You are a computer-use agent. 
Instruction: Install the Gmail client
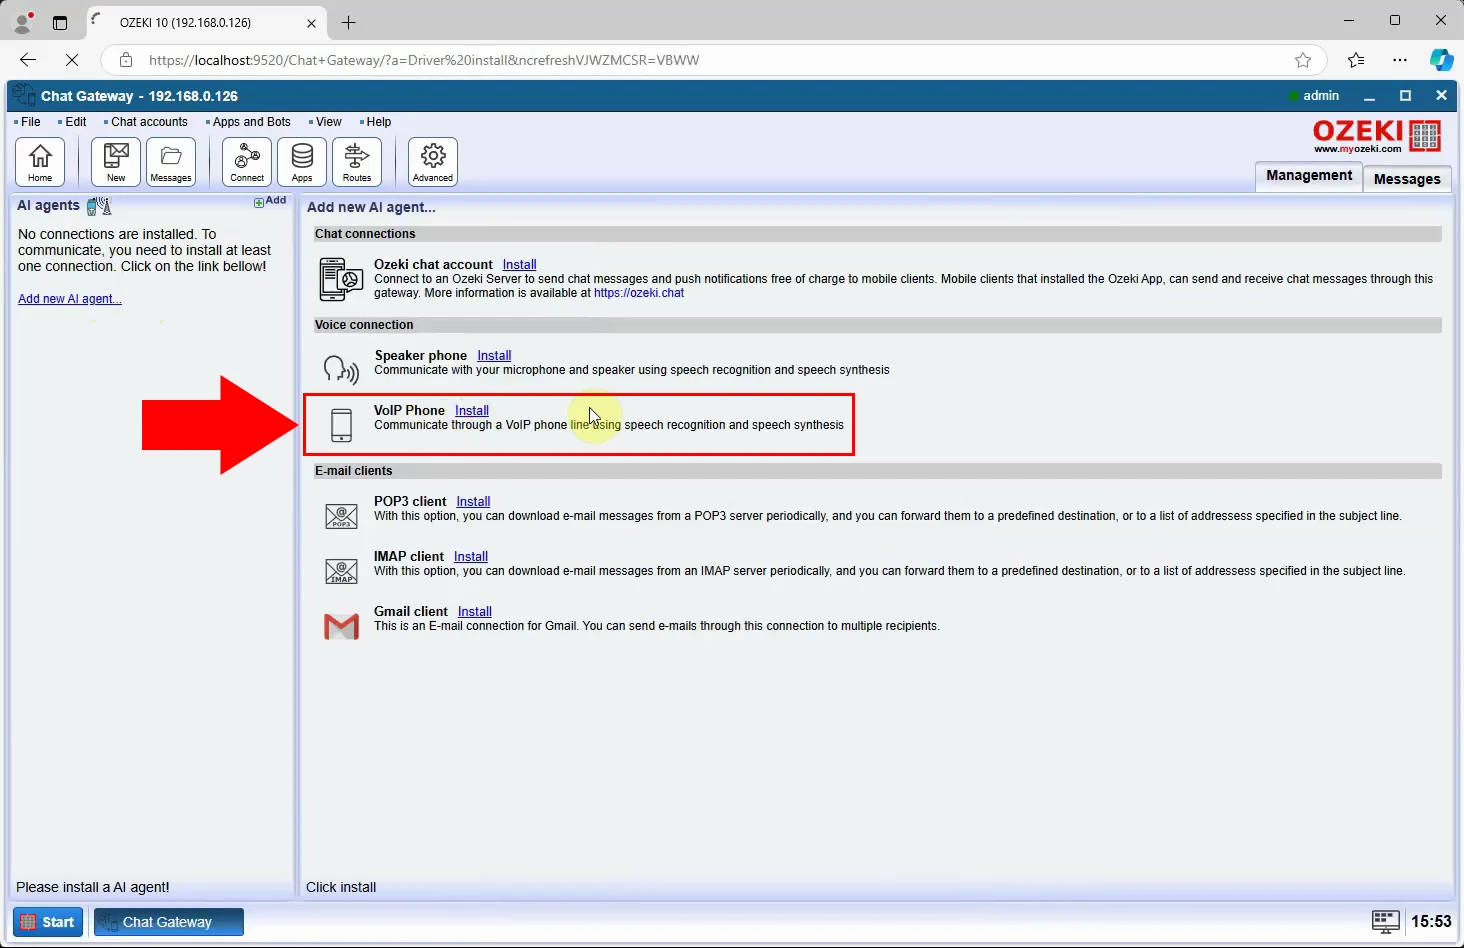(475, 612)
